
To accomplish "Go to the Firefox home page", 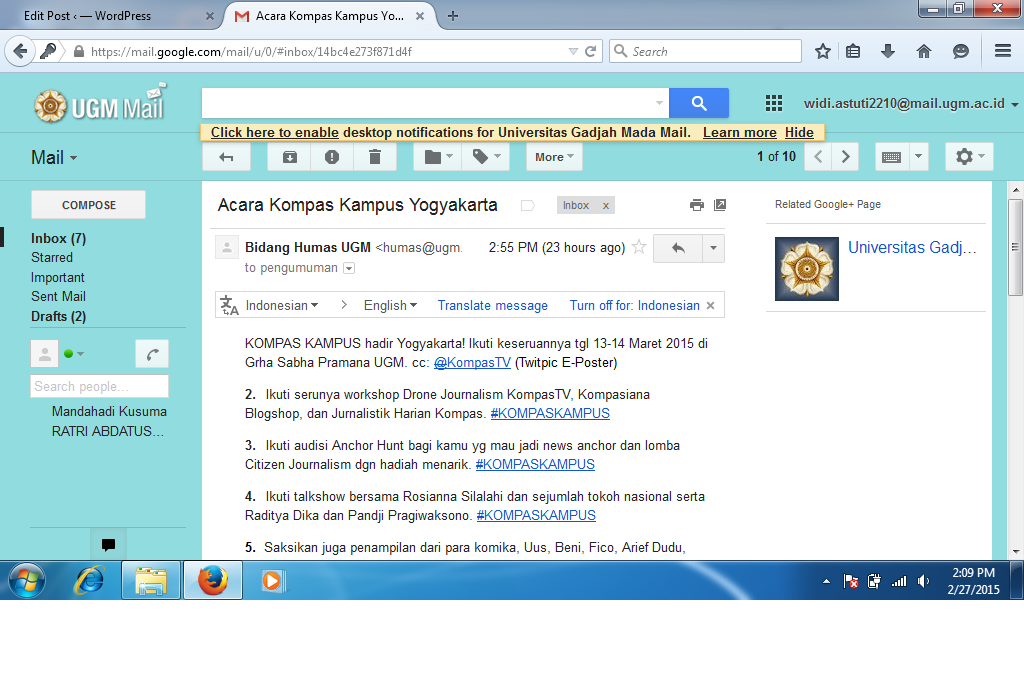I will click(923, 51).
